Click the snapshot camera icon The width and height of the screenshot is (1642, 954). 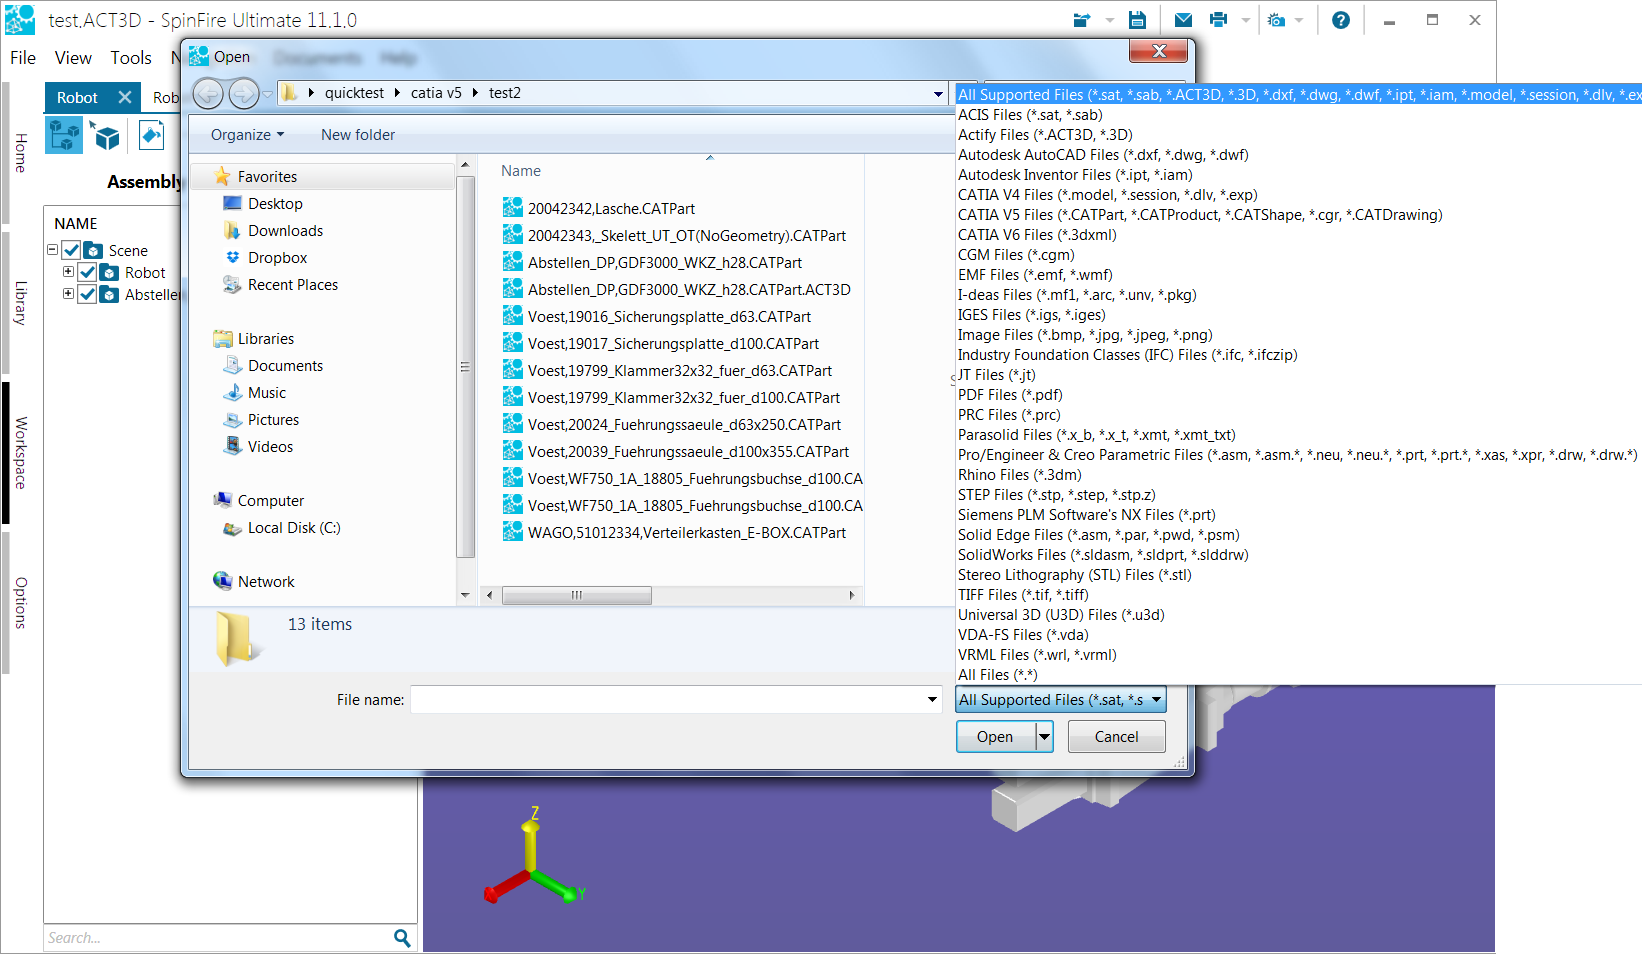click(1276, 20)
